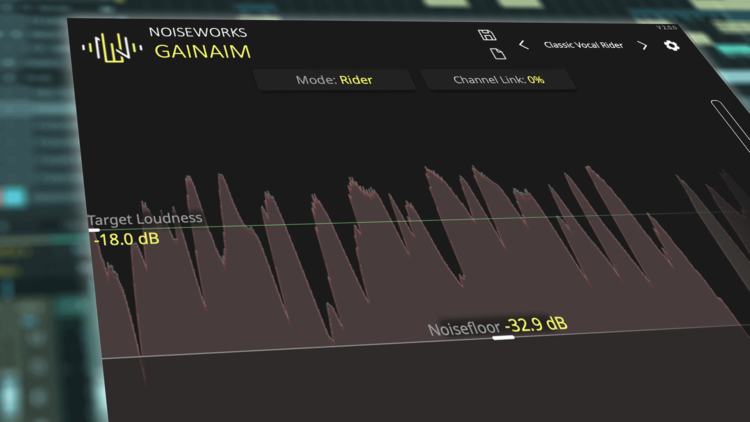Go to the previous preset arrow

point(524,45)
